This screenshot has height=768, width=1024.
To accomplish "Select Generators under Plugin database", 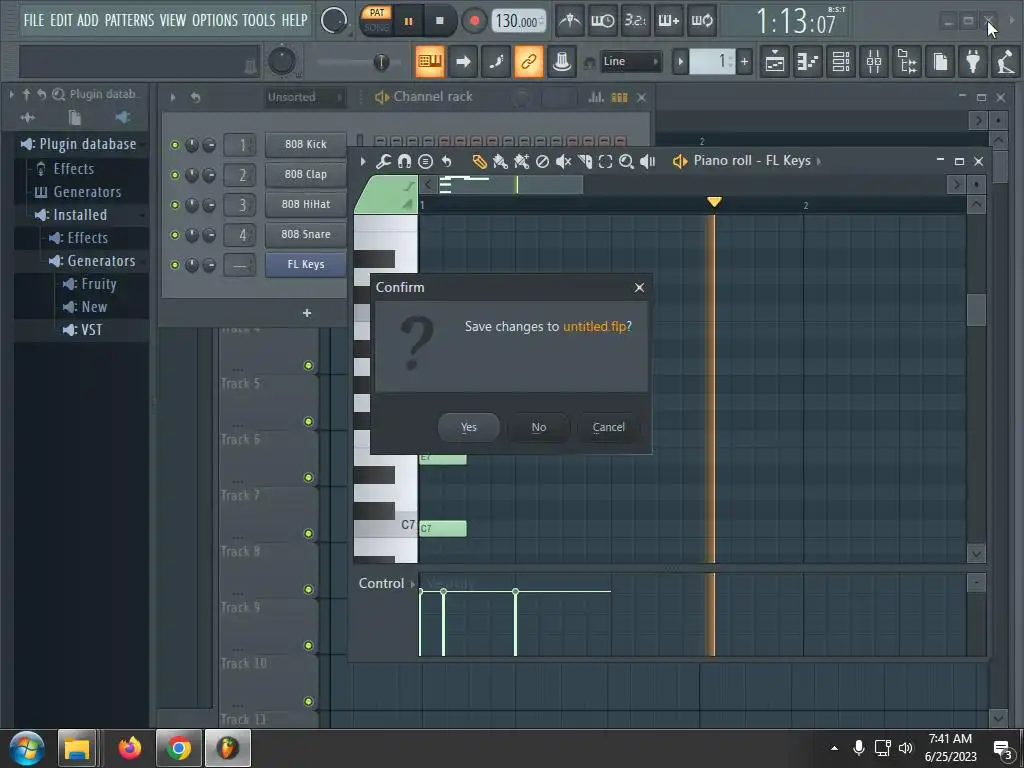I will click(x=87, y=192).
